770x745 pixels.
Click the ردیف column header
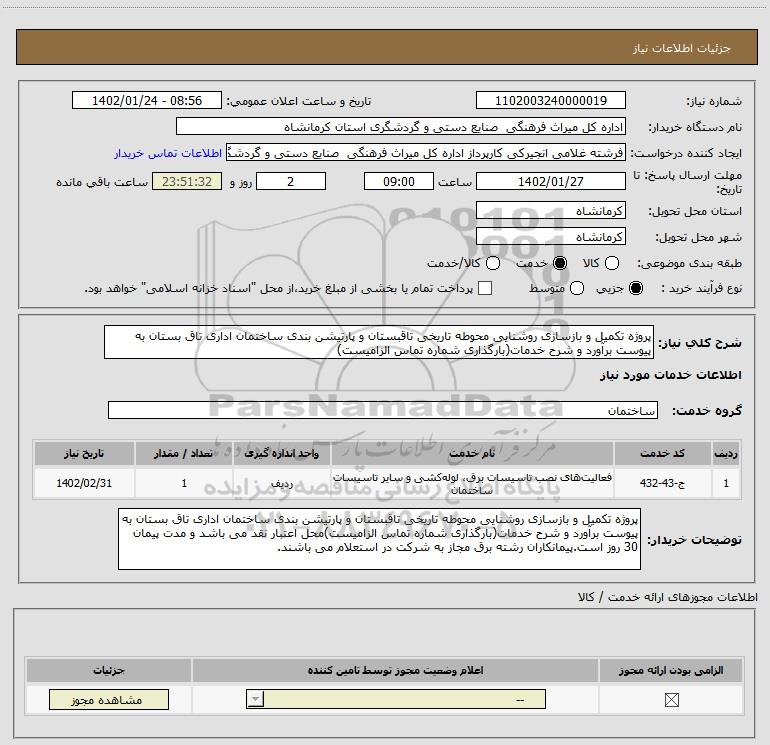(x=726, y=453)
